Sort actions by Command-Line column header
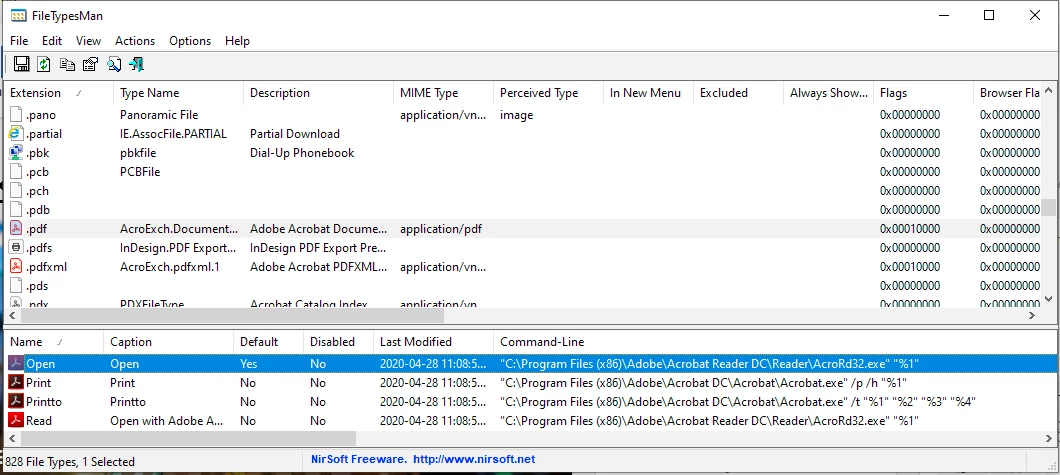1060x475 pixels. click(774, 342)
